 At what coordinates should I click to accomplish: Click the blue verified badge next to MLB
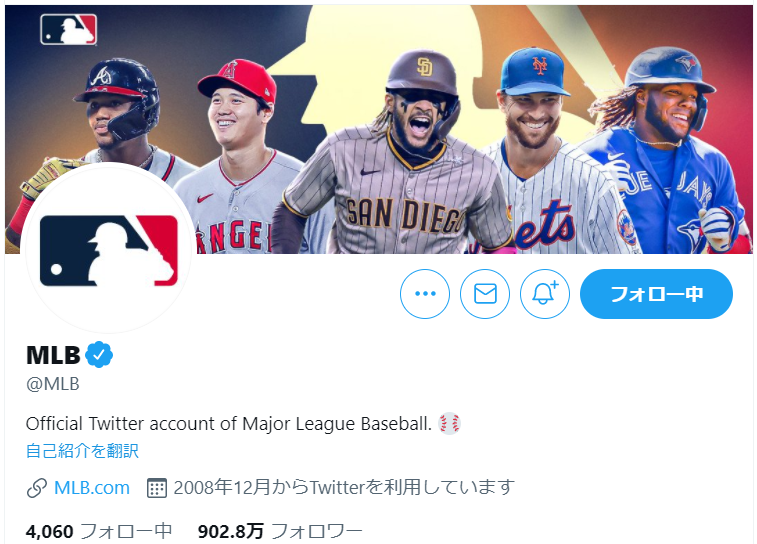pyautogui.click(x=99, y=355)
